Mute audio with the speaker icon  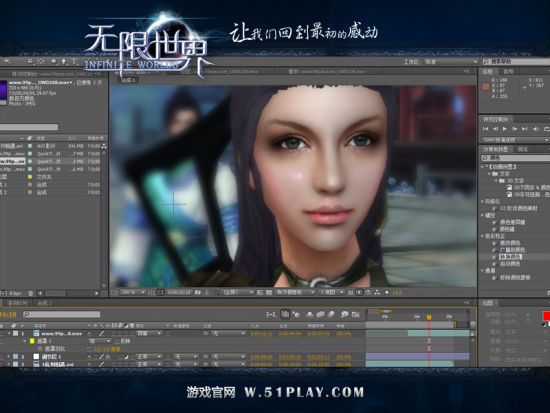click(x=536, y=129)
